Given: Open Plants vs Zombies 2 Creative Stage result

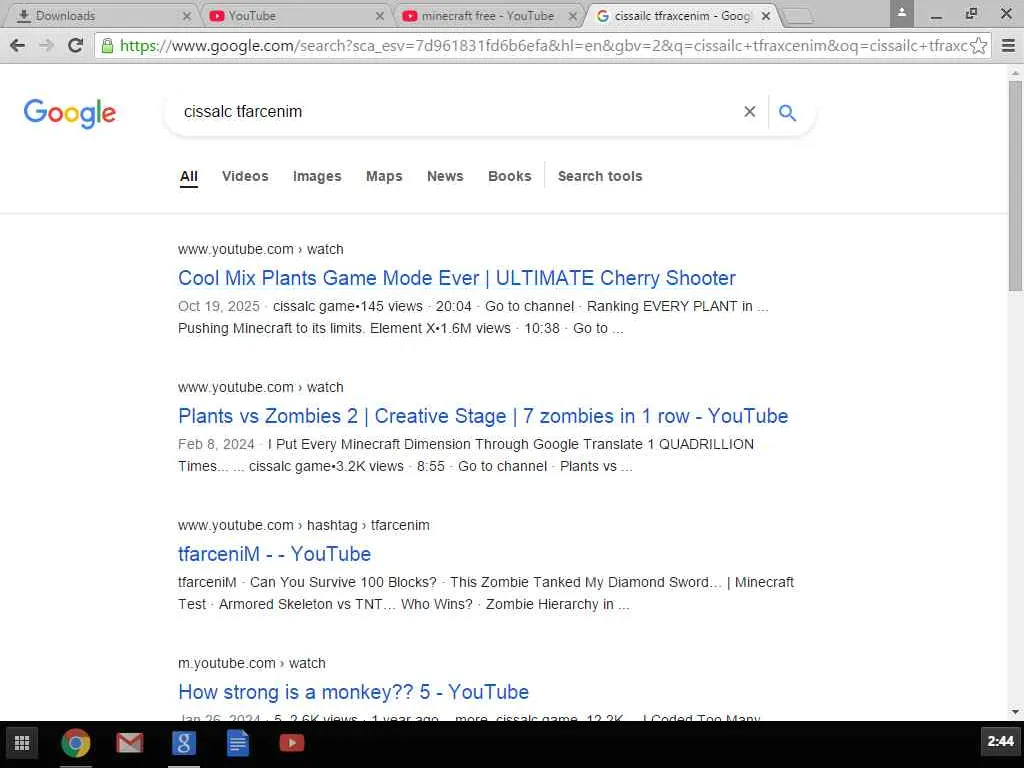Looking at the screenshot, I should pyautogui.click(x=483, y=416).
